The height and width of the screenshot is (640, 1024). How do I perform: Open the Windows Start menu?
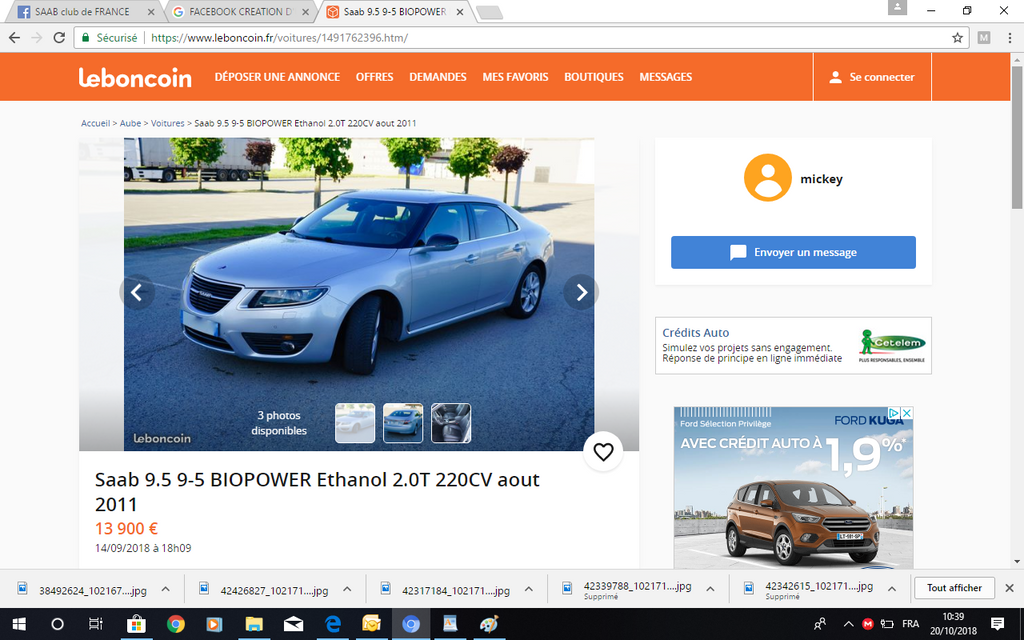click(x=18, y=624)
